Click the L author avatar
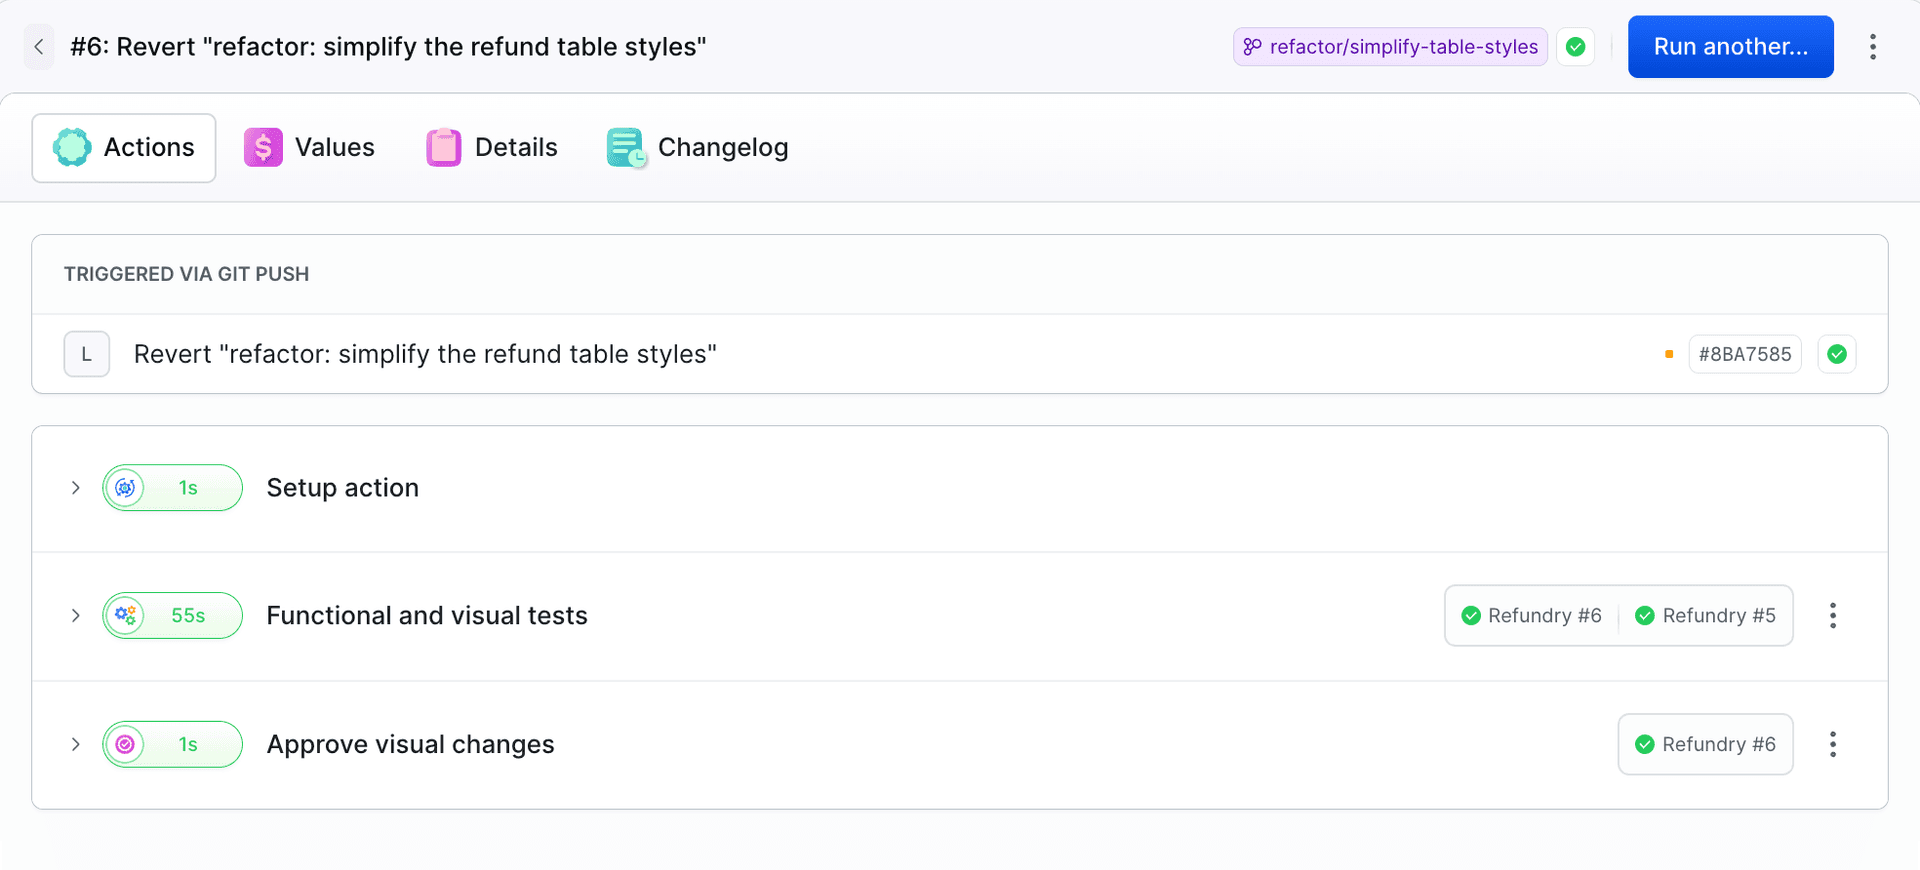This screenshot has height=870, width=1920. pos(87,354)
